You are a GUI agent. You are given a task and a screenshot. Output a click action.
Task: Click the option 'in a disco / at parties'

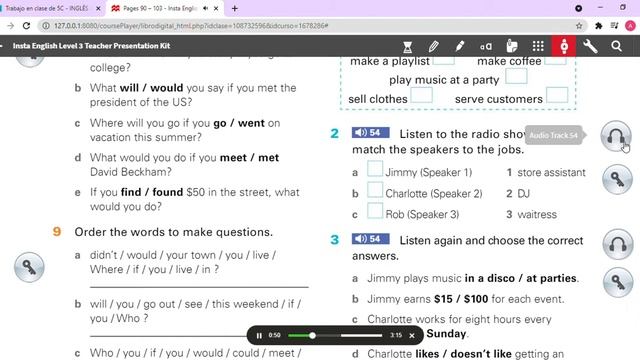(x=520, y=278)
